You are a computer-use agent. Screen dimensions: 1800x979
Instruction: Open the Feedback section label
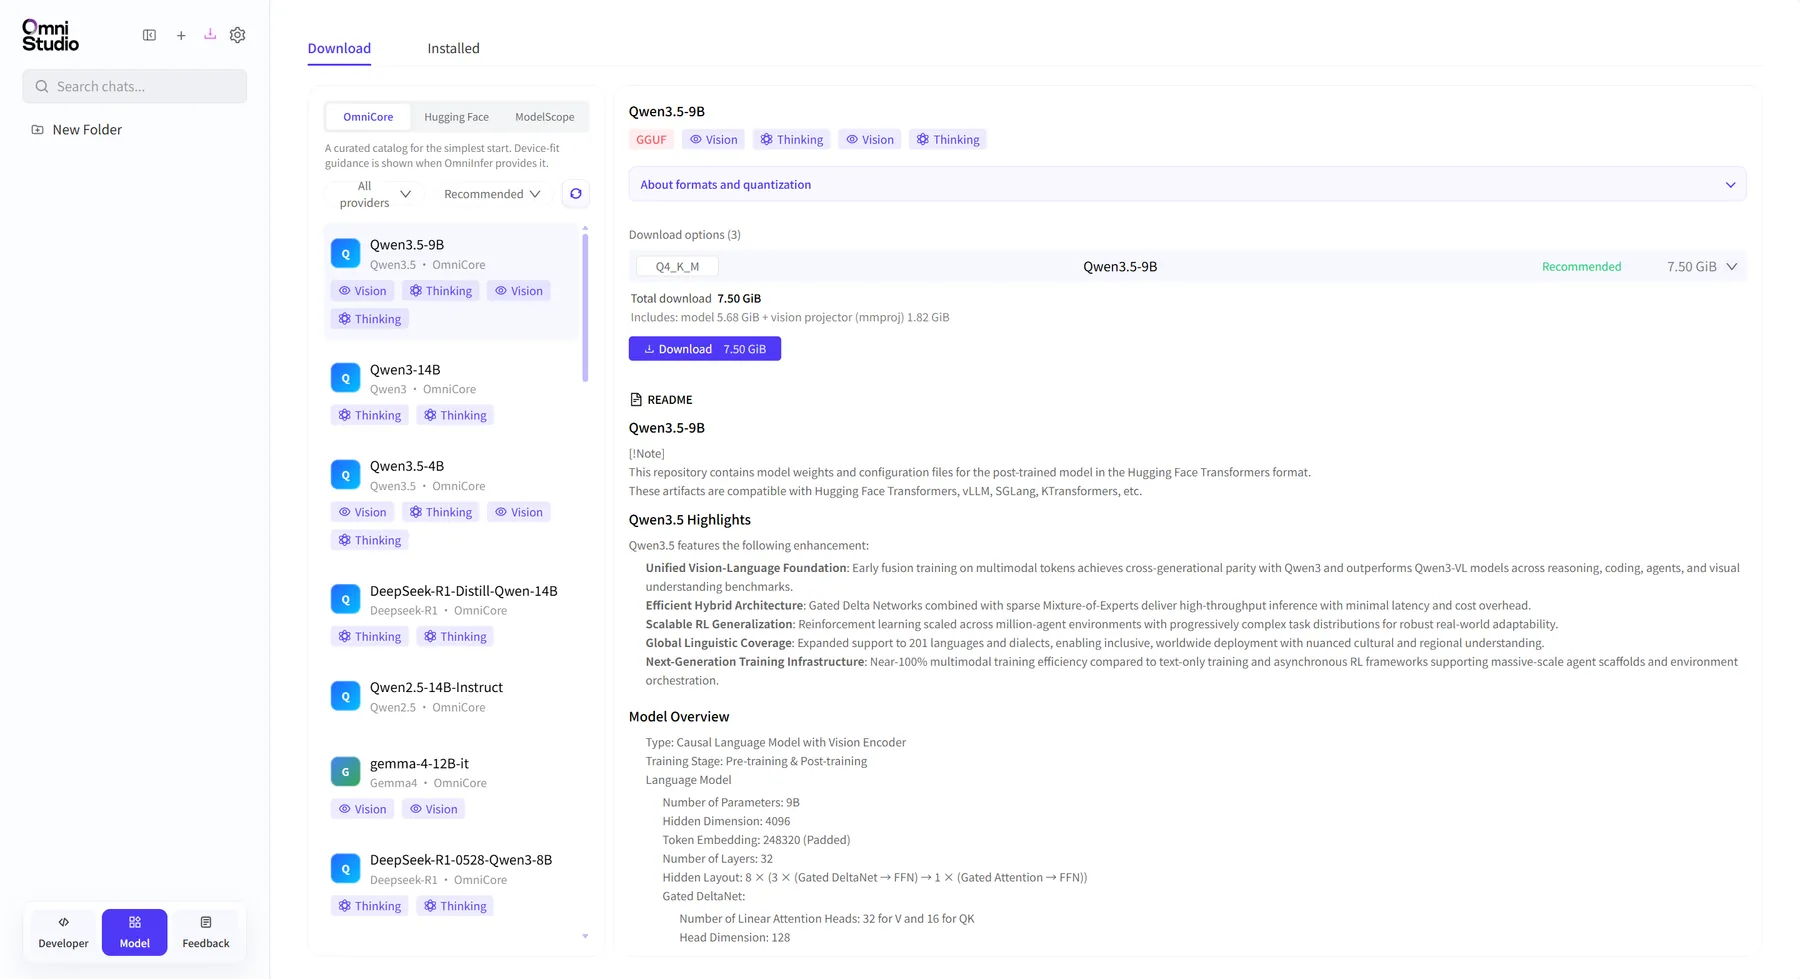206,944
